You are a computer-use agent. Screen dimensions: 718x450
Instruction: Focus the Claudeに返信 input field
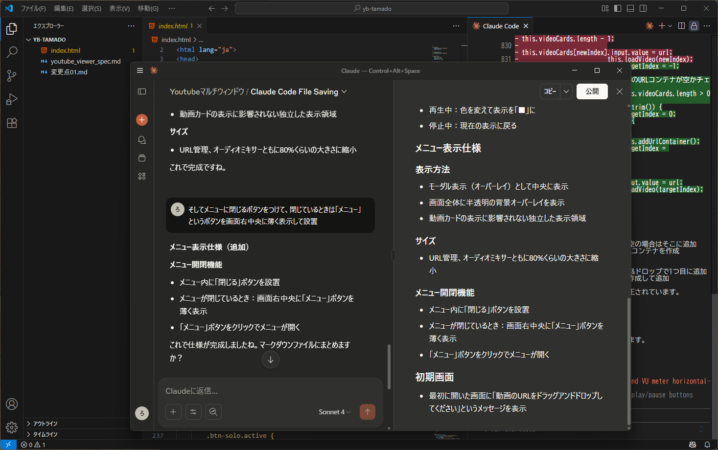(270, 391)
